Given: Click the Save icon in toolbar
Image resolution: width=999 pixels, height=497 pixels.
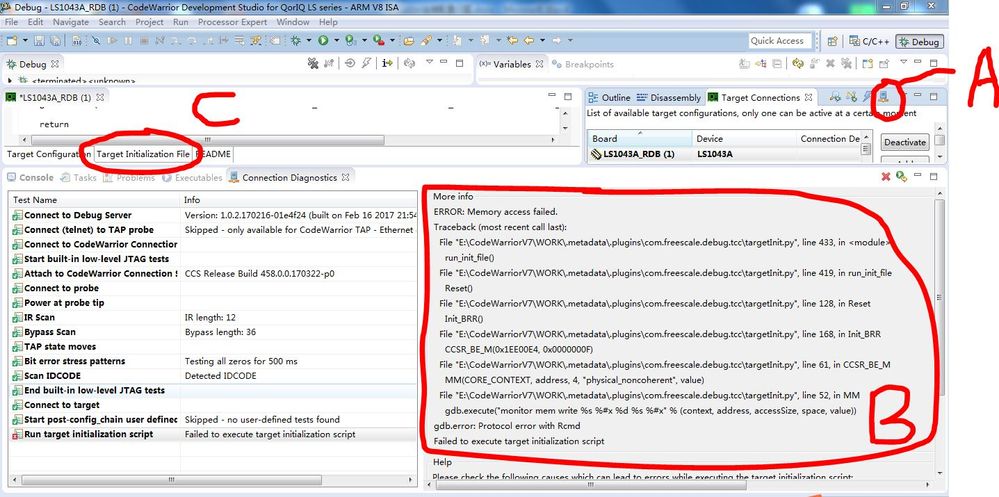Looking at the screenshot, I should coord(39,40).
